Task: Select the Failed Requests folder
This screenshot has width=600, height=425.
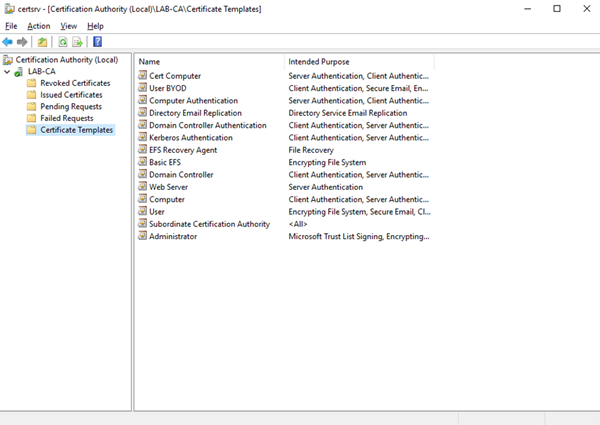Action: (68, 118)
